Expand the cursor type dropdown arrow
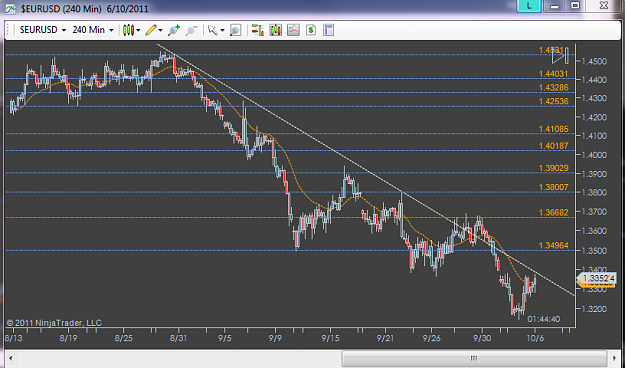This screenshot has width=625, height=368. [222, 30]
